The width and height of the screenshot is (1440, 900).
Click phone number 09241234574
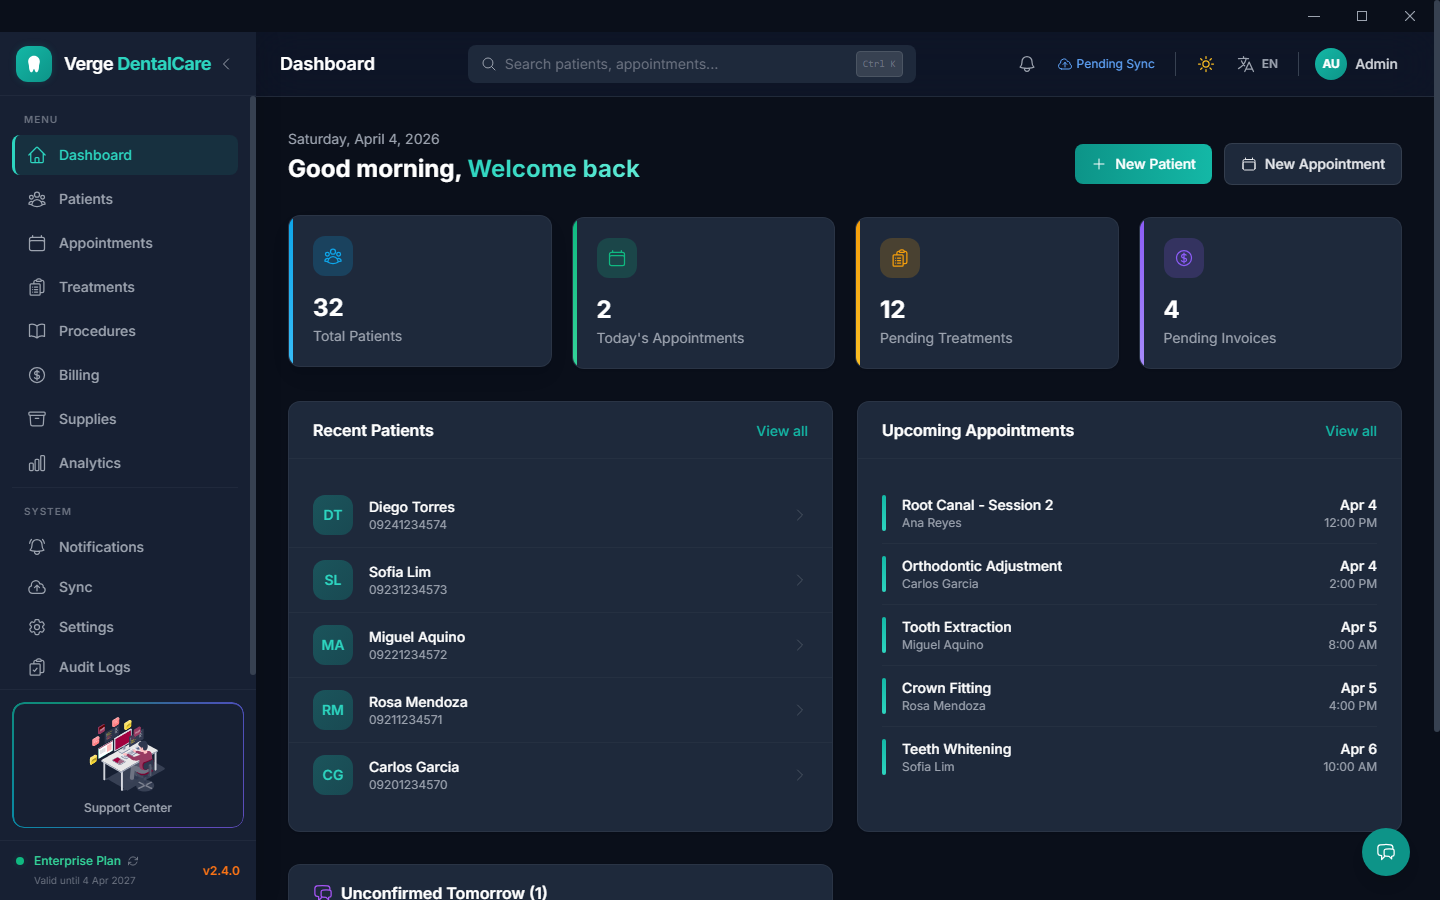click(x=408, y=525)
